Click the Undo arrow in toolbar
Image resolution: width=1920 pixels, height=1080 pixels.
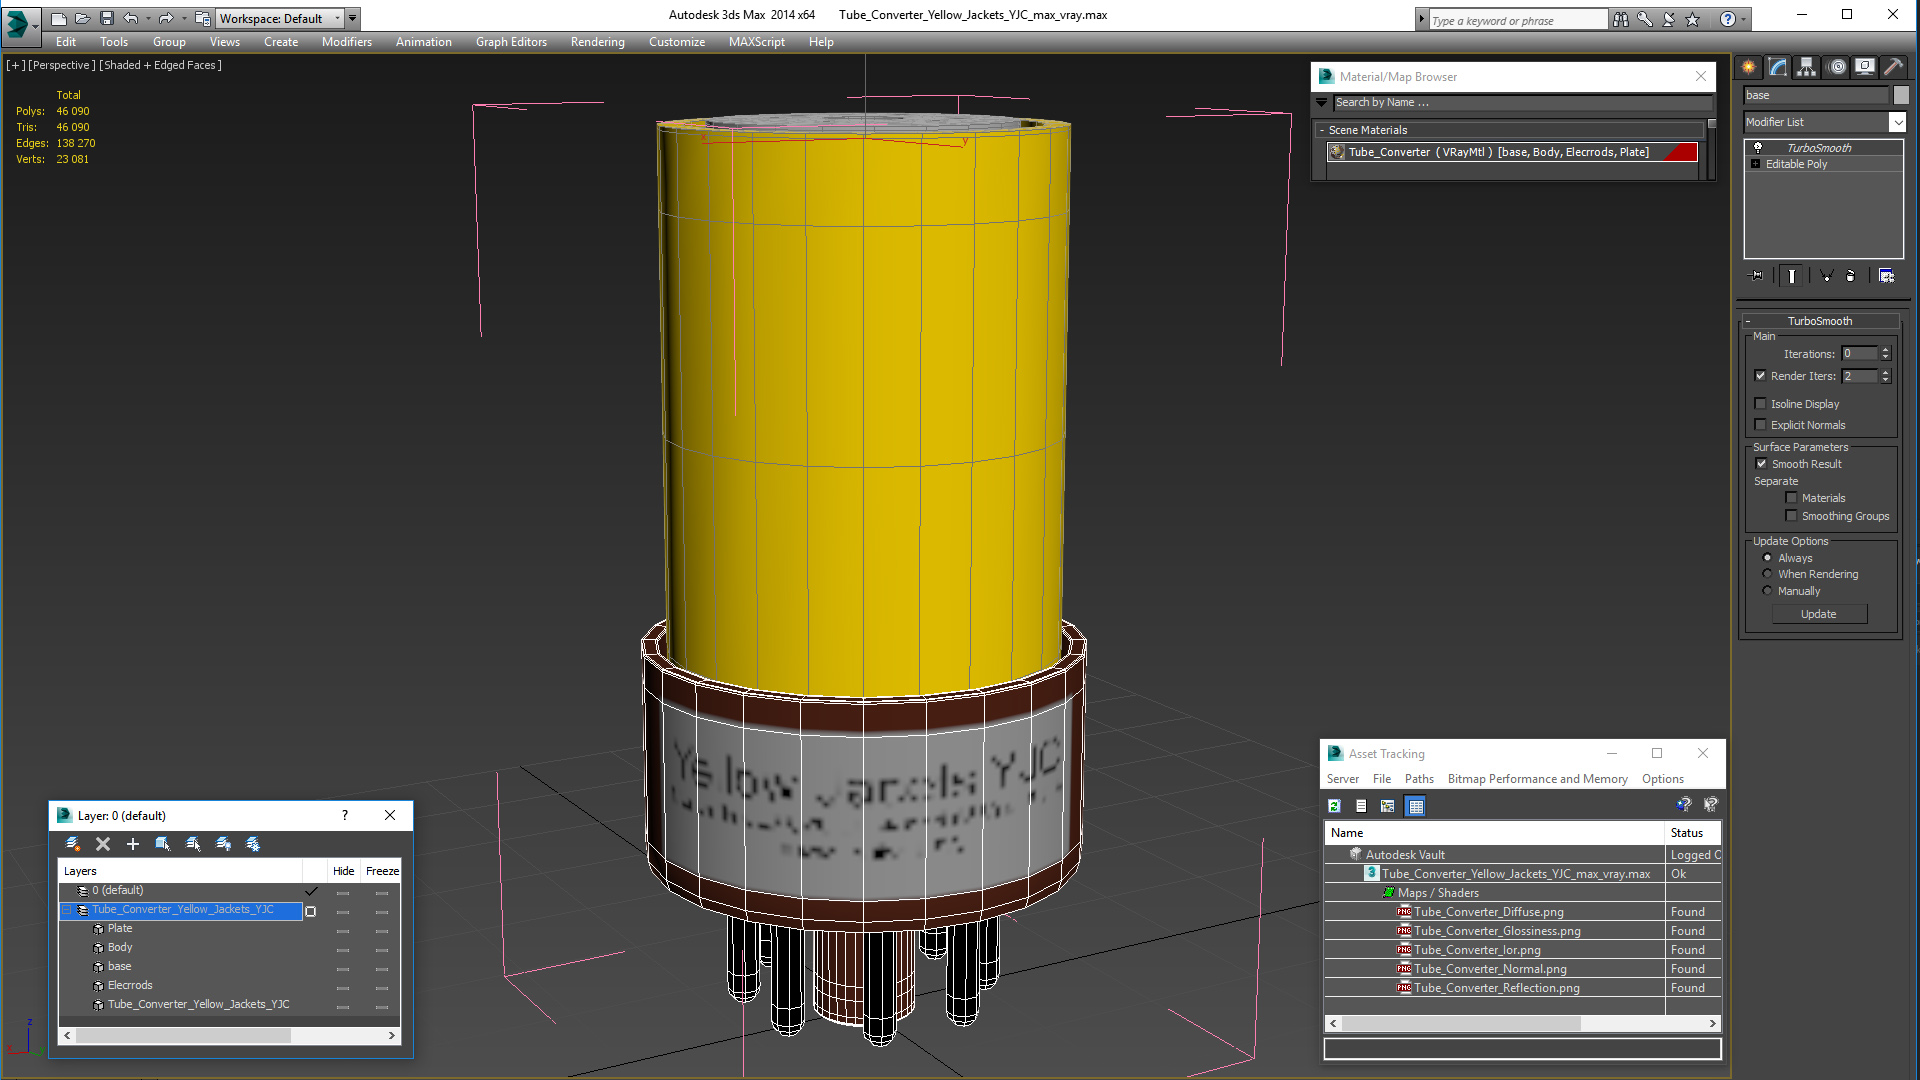130,18
